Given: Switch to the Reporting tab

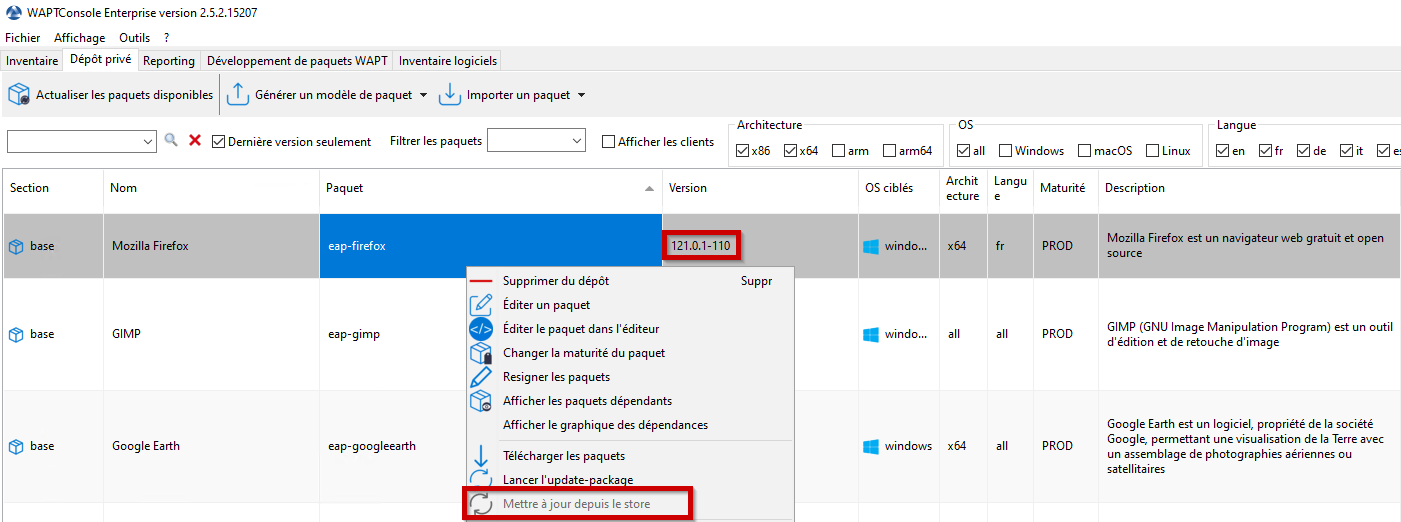Looking at the screenshot, I should point(169,61).
